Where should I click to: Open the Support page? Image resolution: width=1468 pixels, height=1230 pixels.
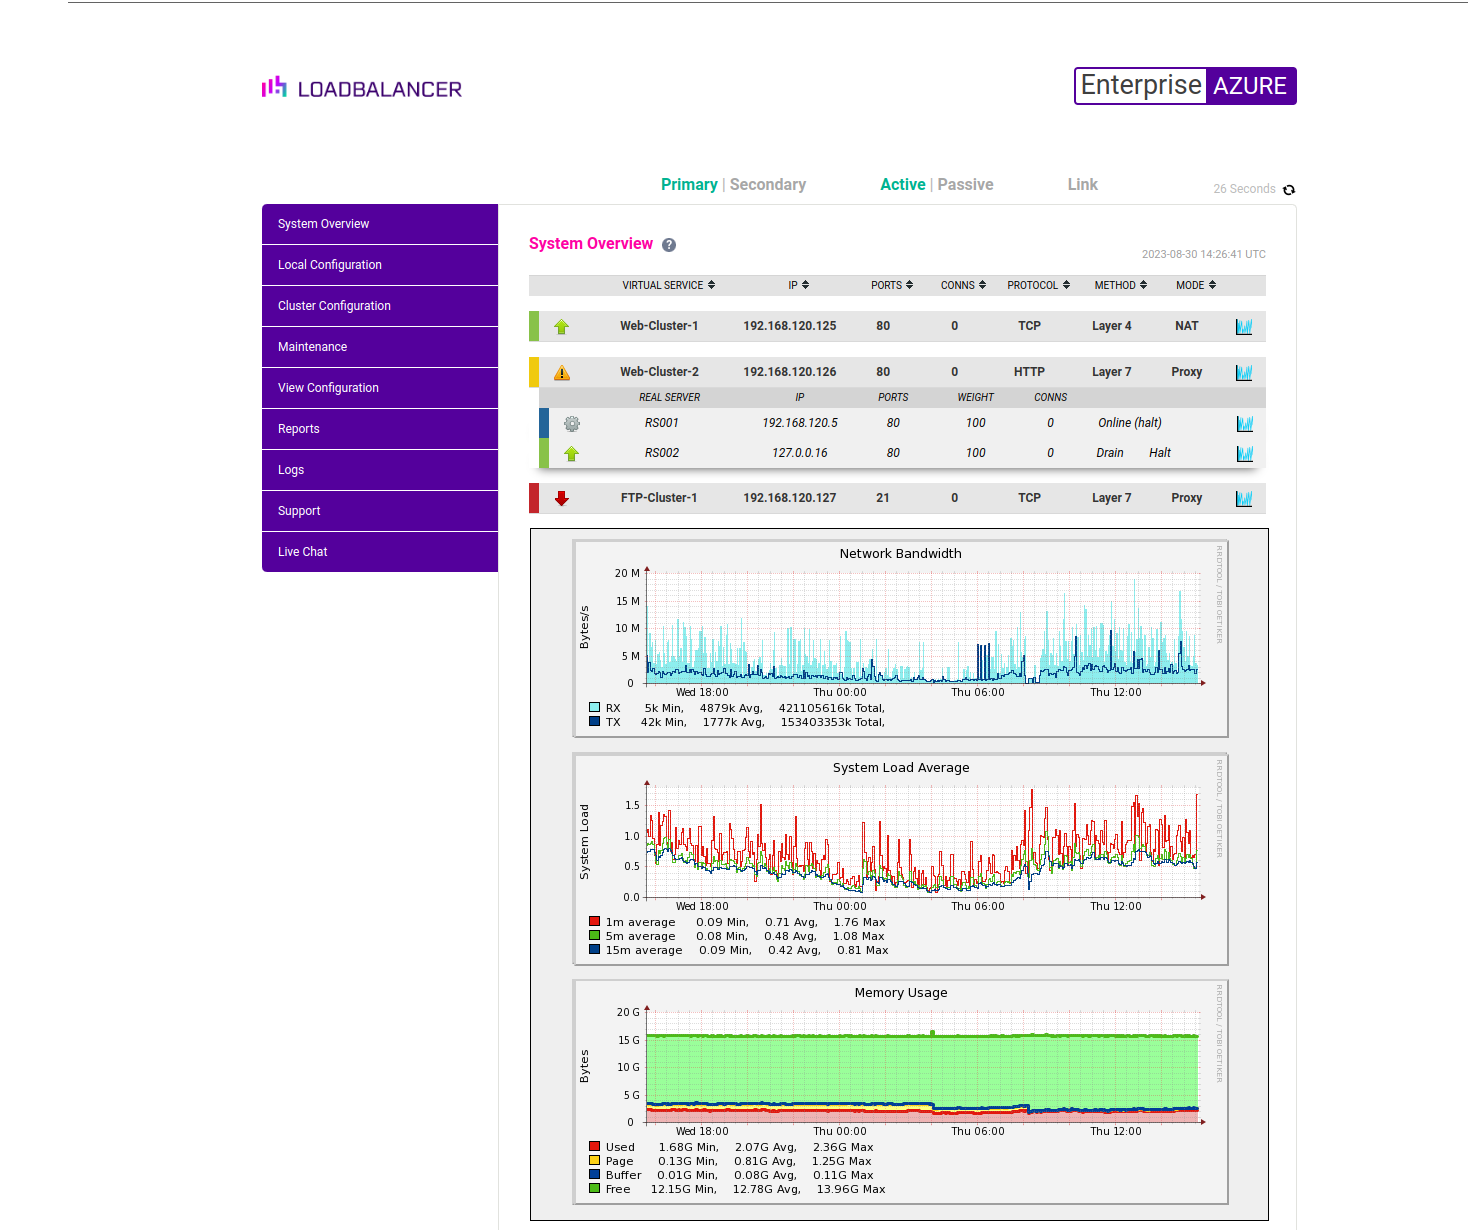coord(298,511)
